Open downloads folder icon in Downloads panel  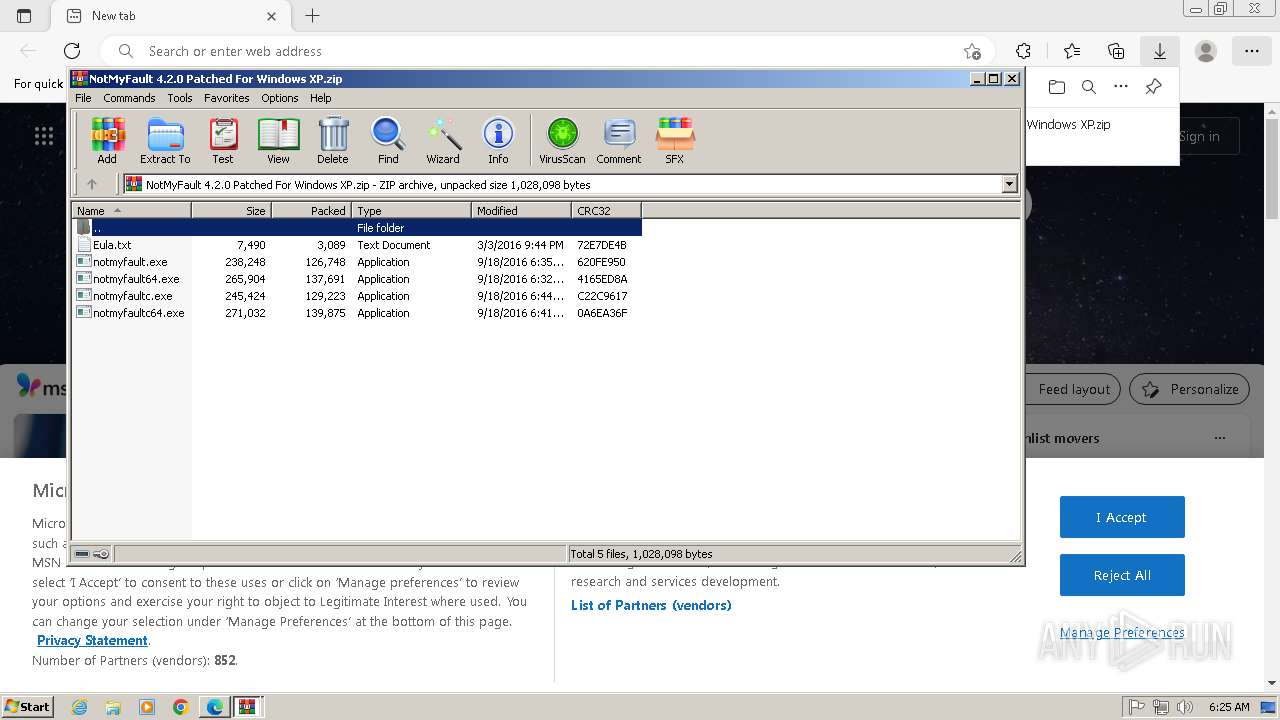[1057, 87]
